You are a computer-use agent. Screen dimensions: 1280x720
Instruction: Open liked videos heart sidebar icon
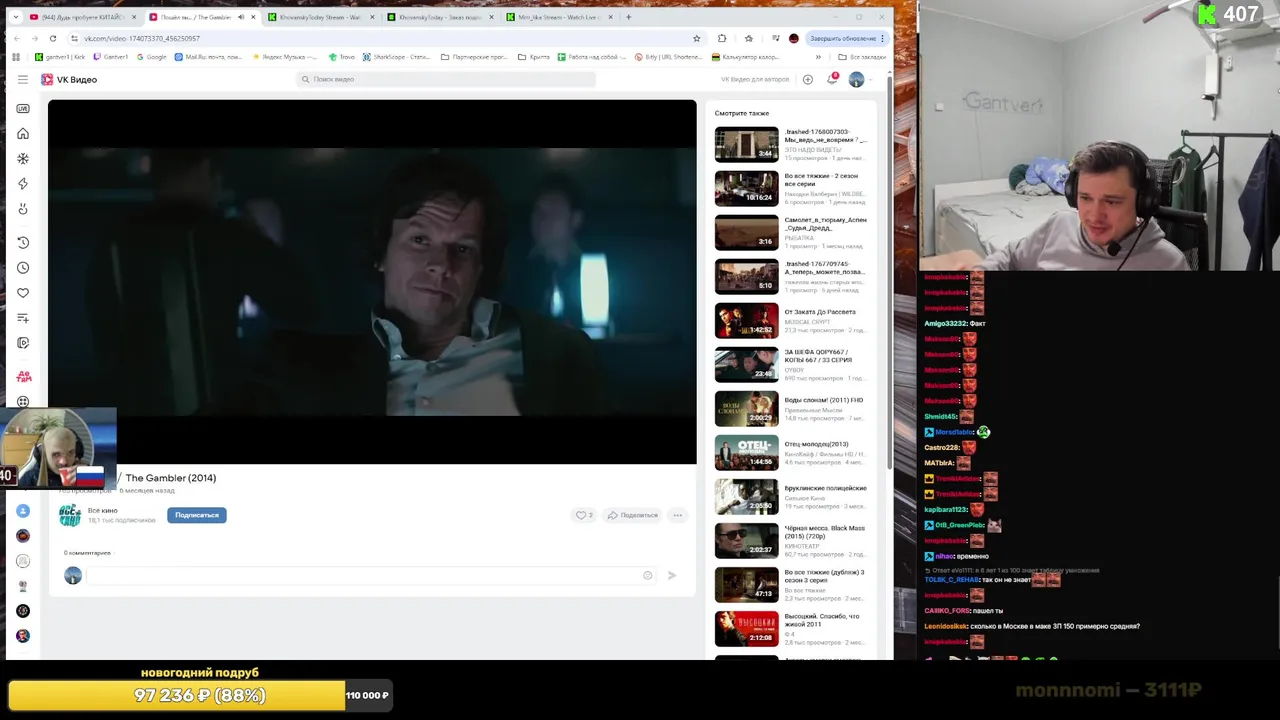[x=23, y=293]
